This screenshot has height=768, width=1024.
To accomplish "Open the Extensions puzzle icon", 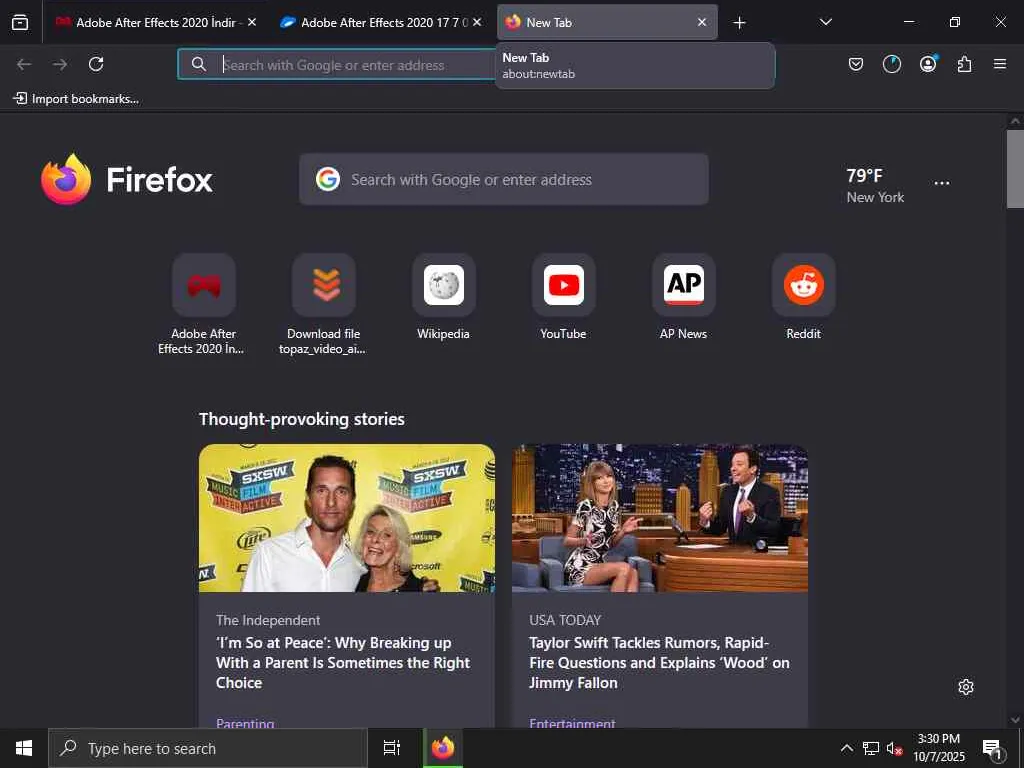I will [964, 64].
